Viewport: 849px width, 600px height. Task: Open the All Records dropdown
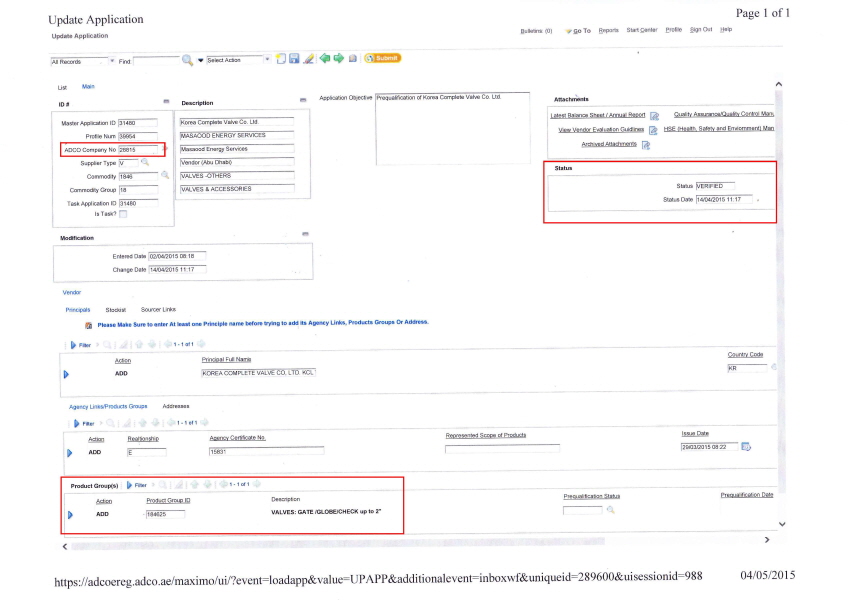click(x=111, y=61)
